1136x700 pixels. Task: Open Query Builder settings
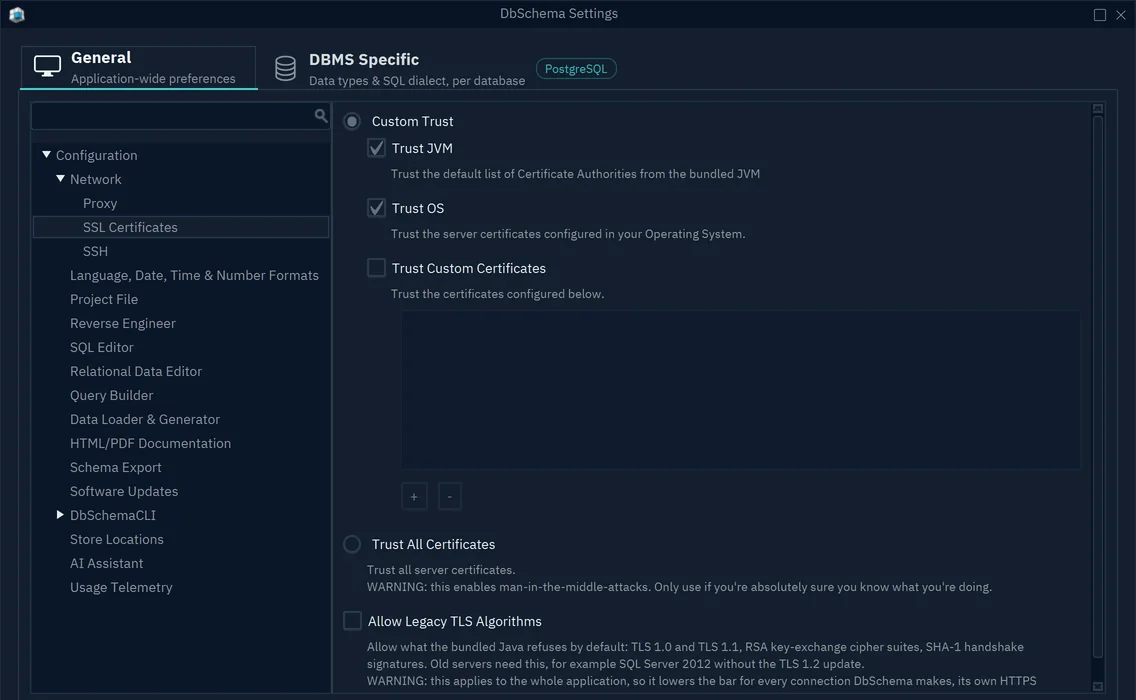click(x=112, y=395)
